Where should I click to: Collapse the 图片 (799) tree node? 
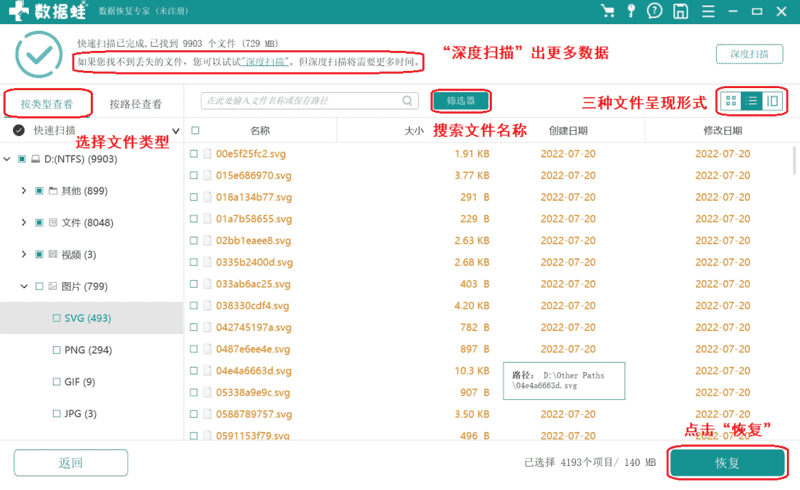click(x=24, y=286)
